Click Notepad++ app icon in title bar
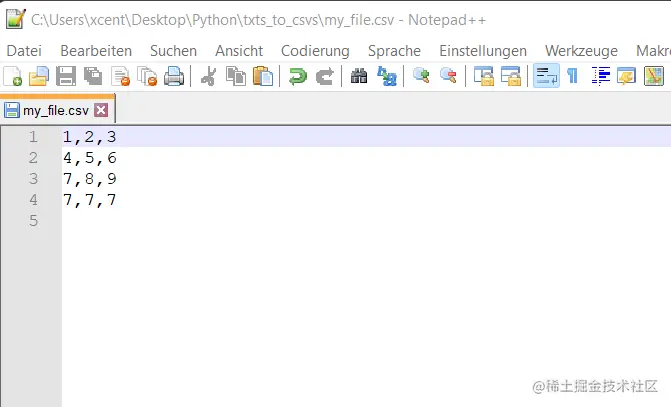The image size is (671, 407). click(15, 19)
